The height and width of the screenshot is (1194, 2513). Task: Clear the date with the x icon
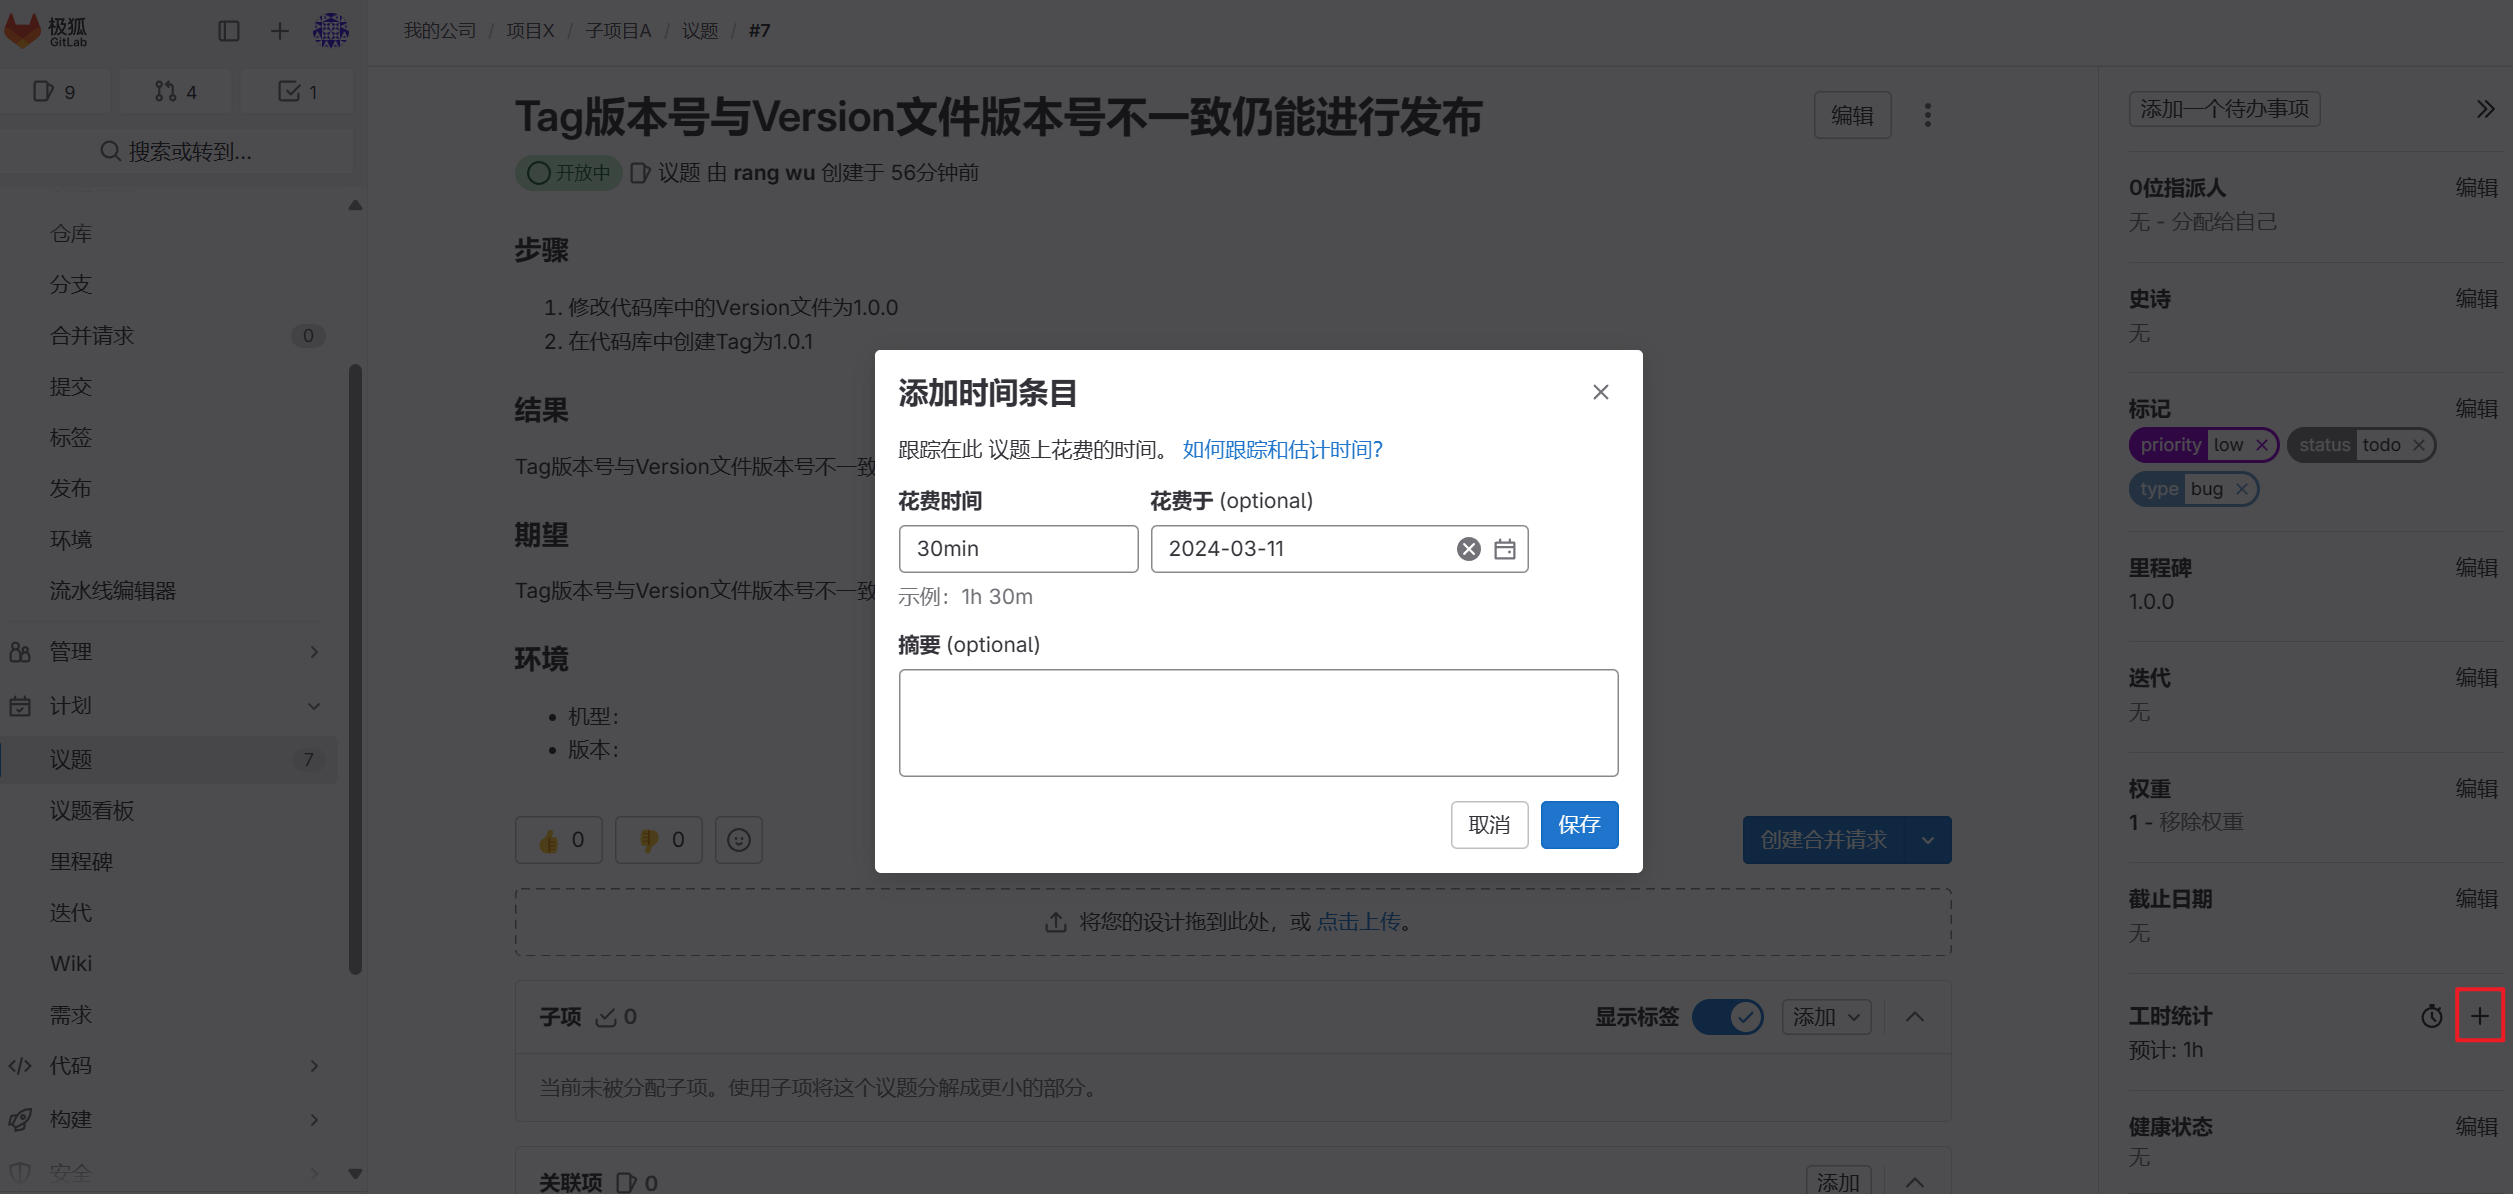1467,549
